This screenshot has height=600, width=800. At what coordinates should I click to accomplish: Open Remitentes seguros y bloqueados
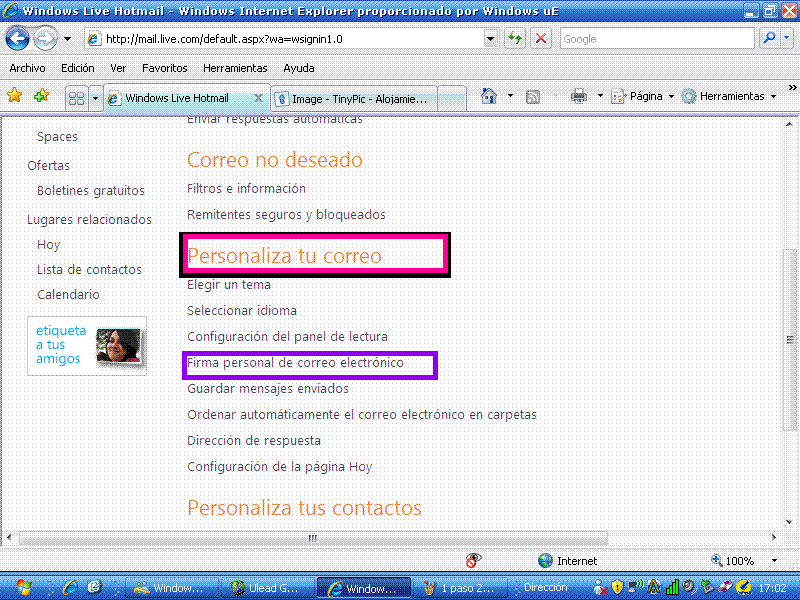(286, 214)
